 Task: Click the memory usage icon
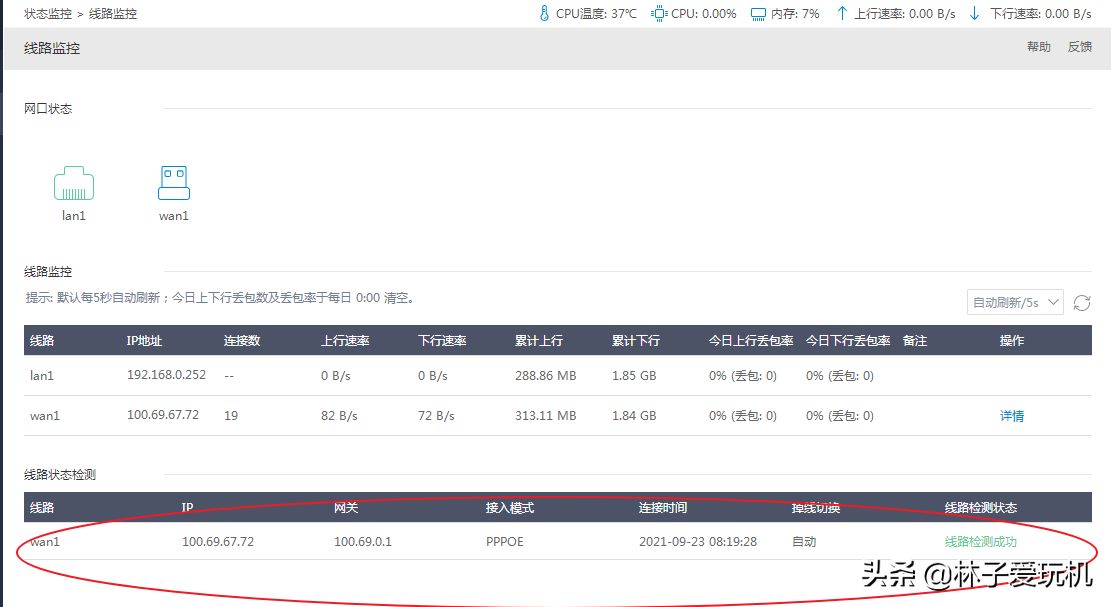coord(758,14)
